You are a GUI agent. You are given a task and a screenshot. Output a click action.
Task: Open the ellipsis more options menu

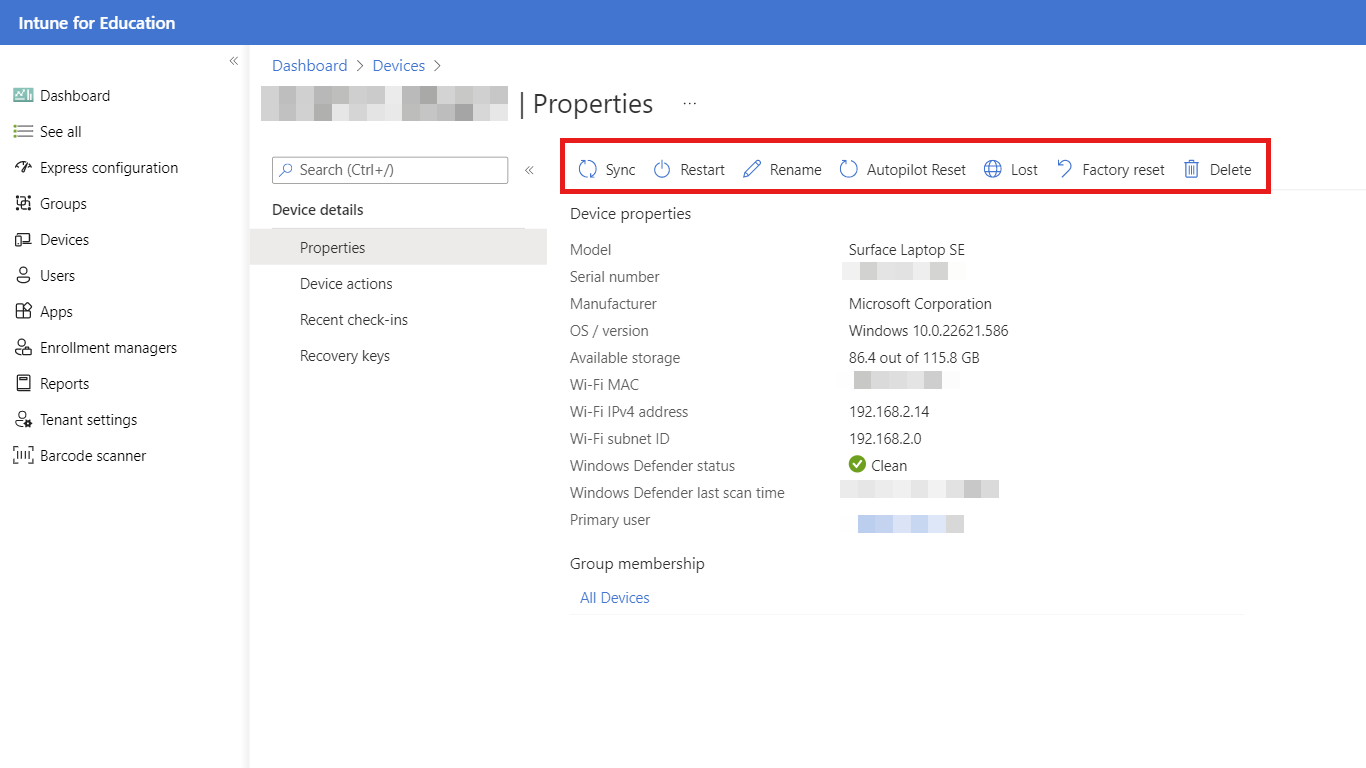pos(689,103)
